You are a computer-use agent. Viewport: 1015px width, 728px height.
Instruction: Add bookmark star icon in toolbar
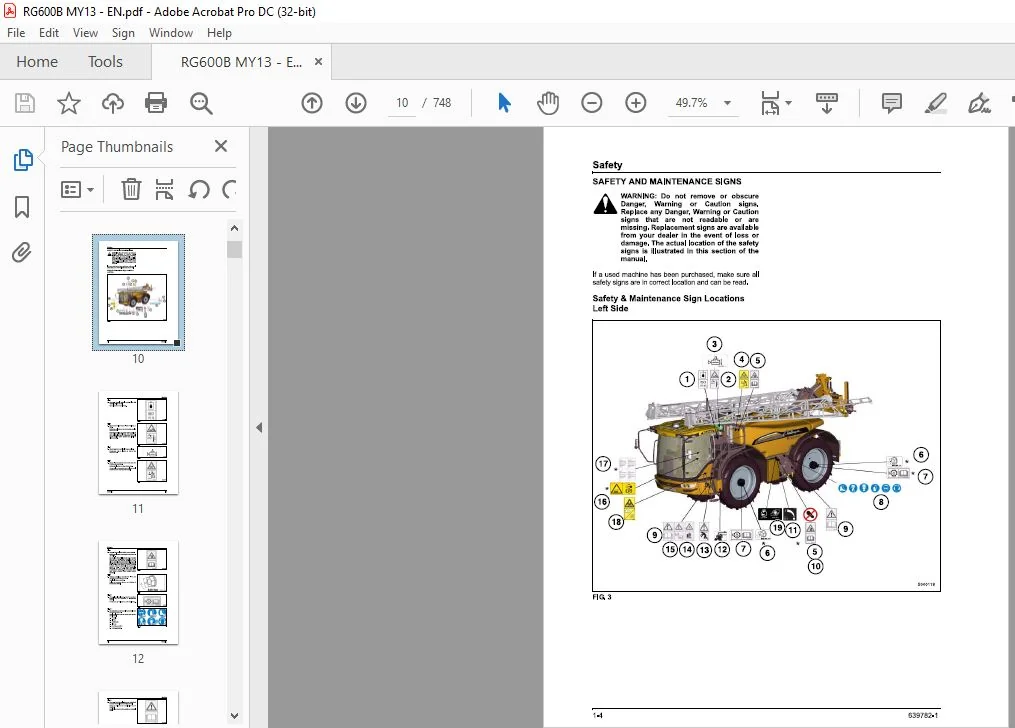point(69,103)
